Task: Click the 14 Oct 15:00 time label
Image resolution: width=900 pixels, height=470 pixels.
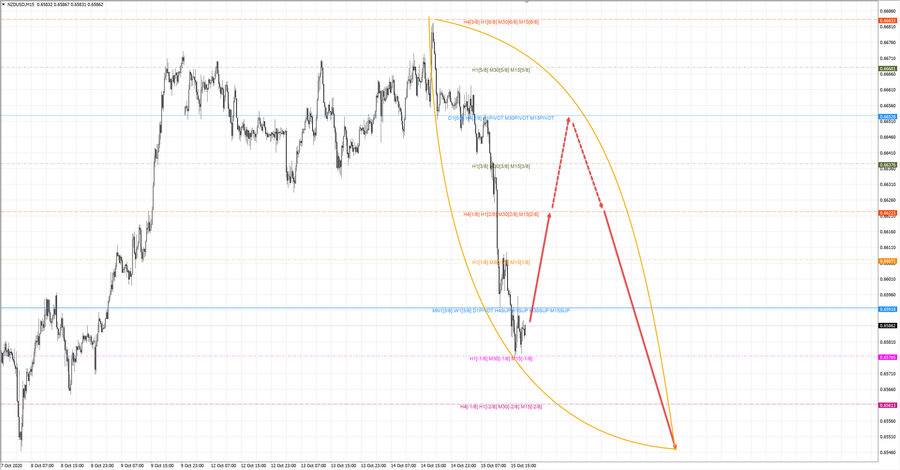Action: click(433, 465)
